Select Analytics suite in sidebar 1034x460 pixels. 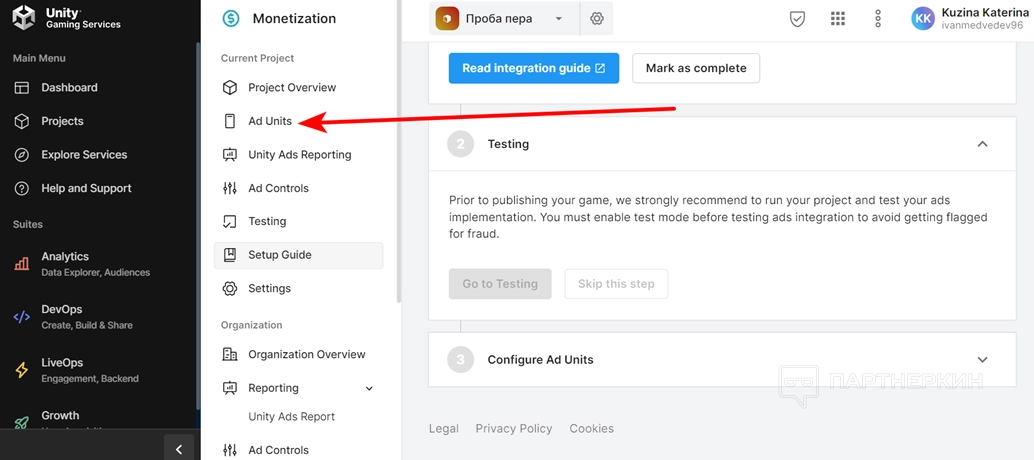pos(65,257)
